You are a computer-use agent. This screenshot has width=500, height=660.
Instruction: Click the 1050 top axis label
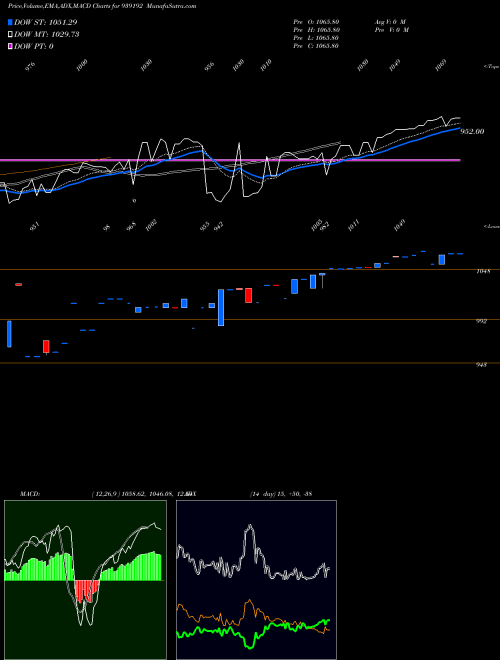tap(362, 65)
